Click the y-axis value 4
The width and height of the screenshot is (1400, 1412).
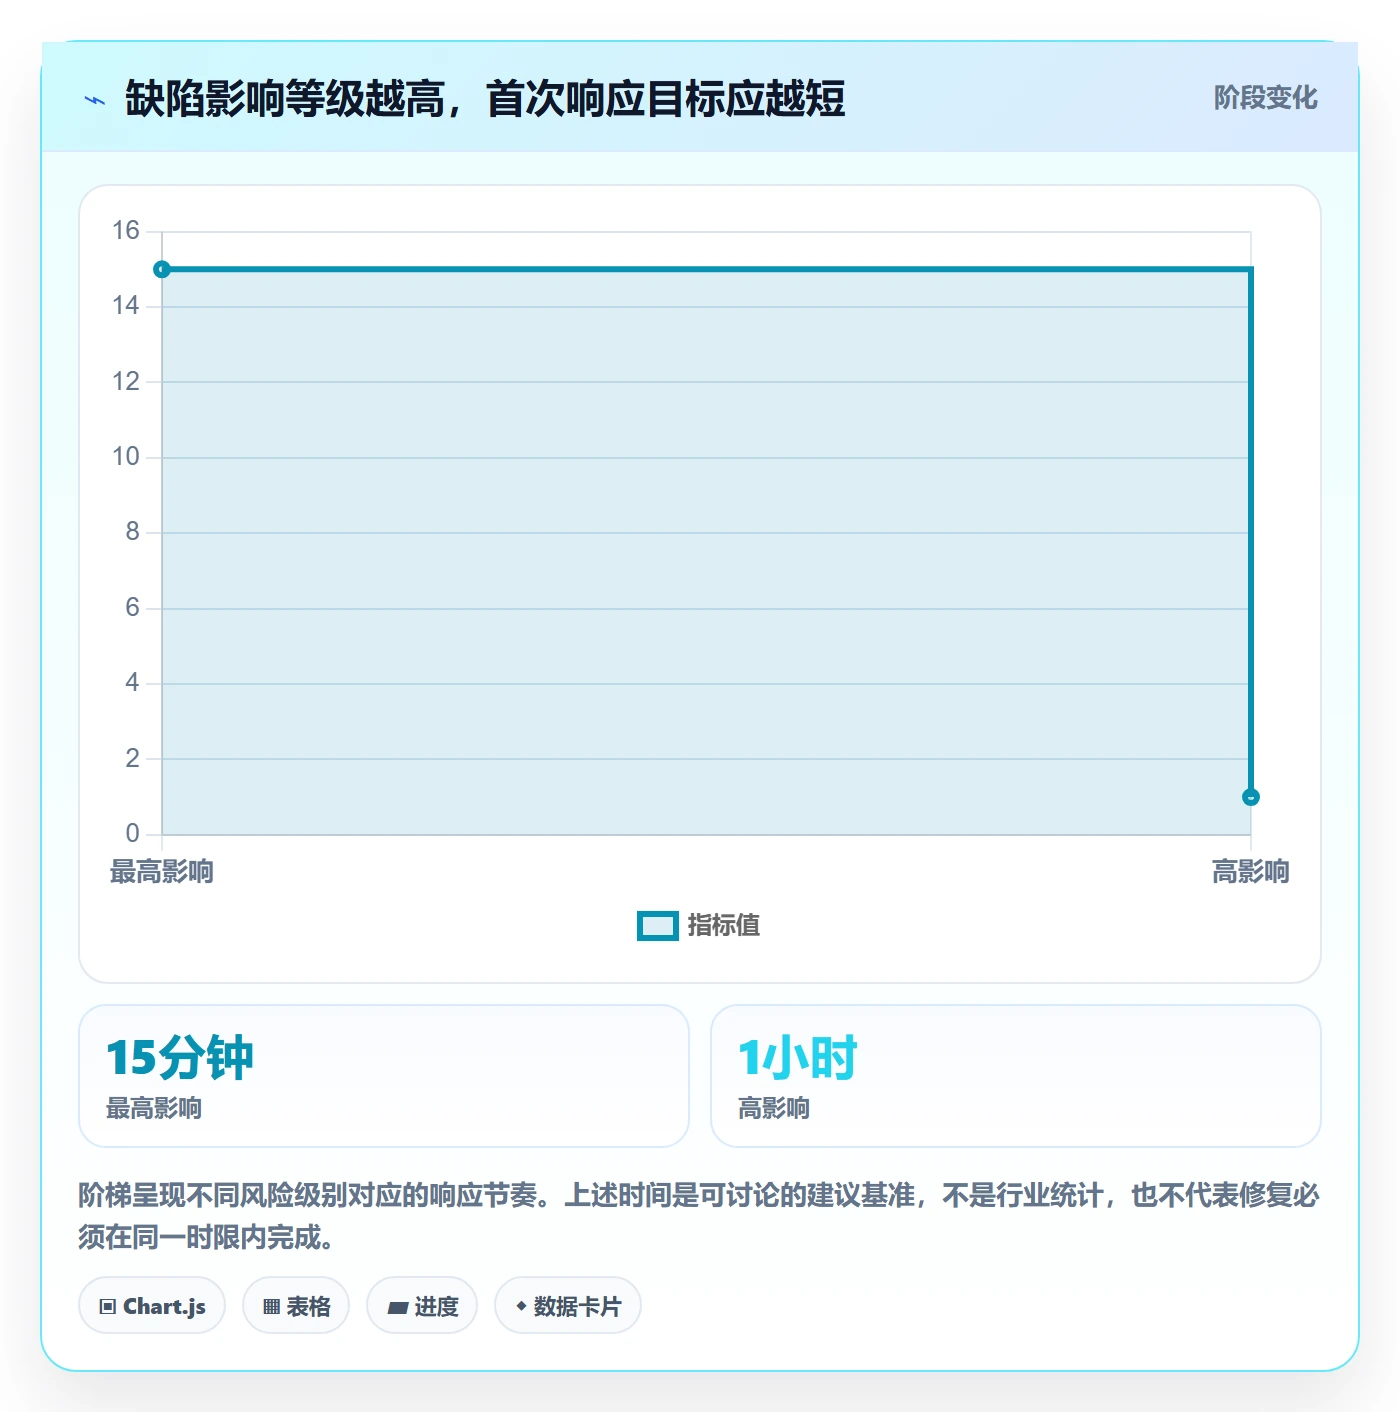tap(132, 683)
